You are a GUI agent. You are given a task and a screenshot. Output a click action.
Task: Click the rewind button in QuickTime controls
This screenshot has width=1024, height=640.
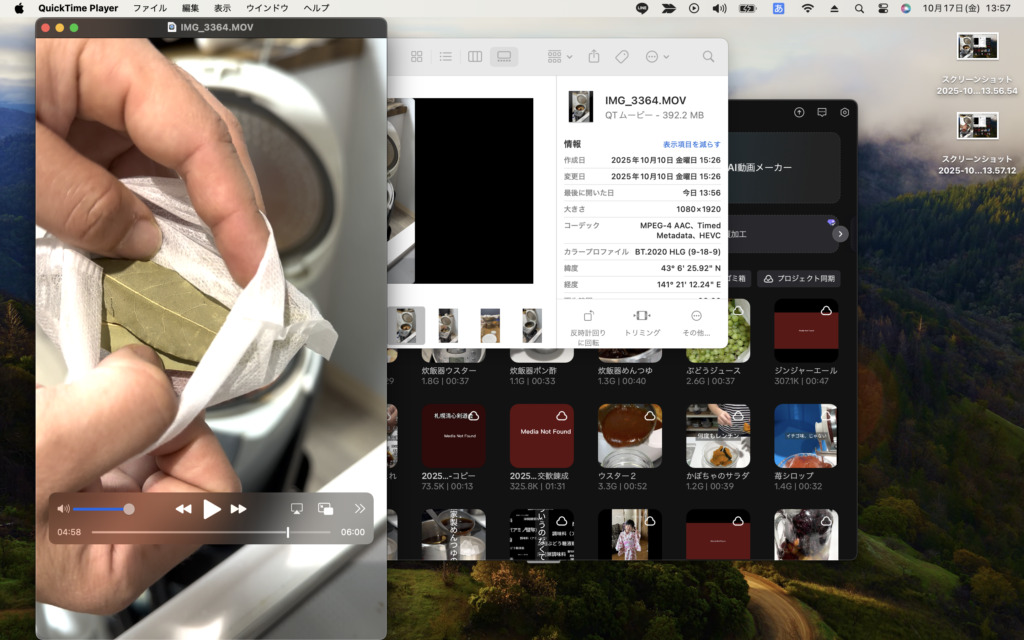(x=183, y=509)
